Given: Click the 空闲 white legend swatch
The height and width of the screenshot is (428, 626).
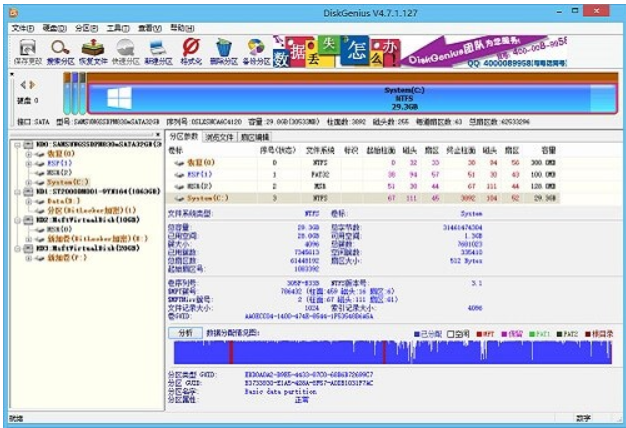Looking at the screenshot, I should click(450, 334).
